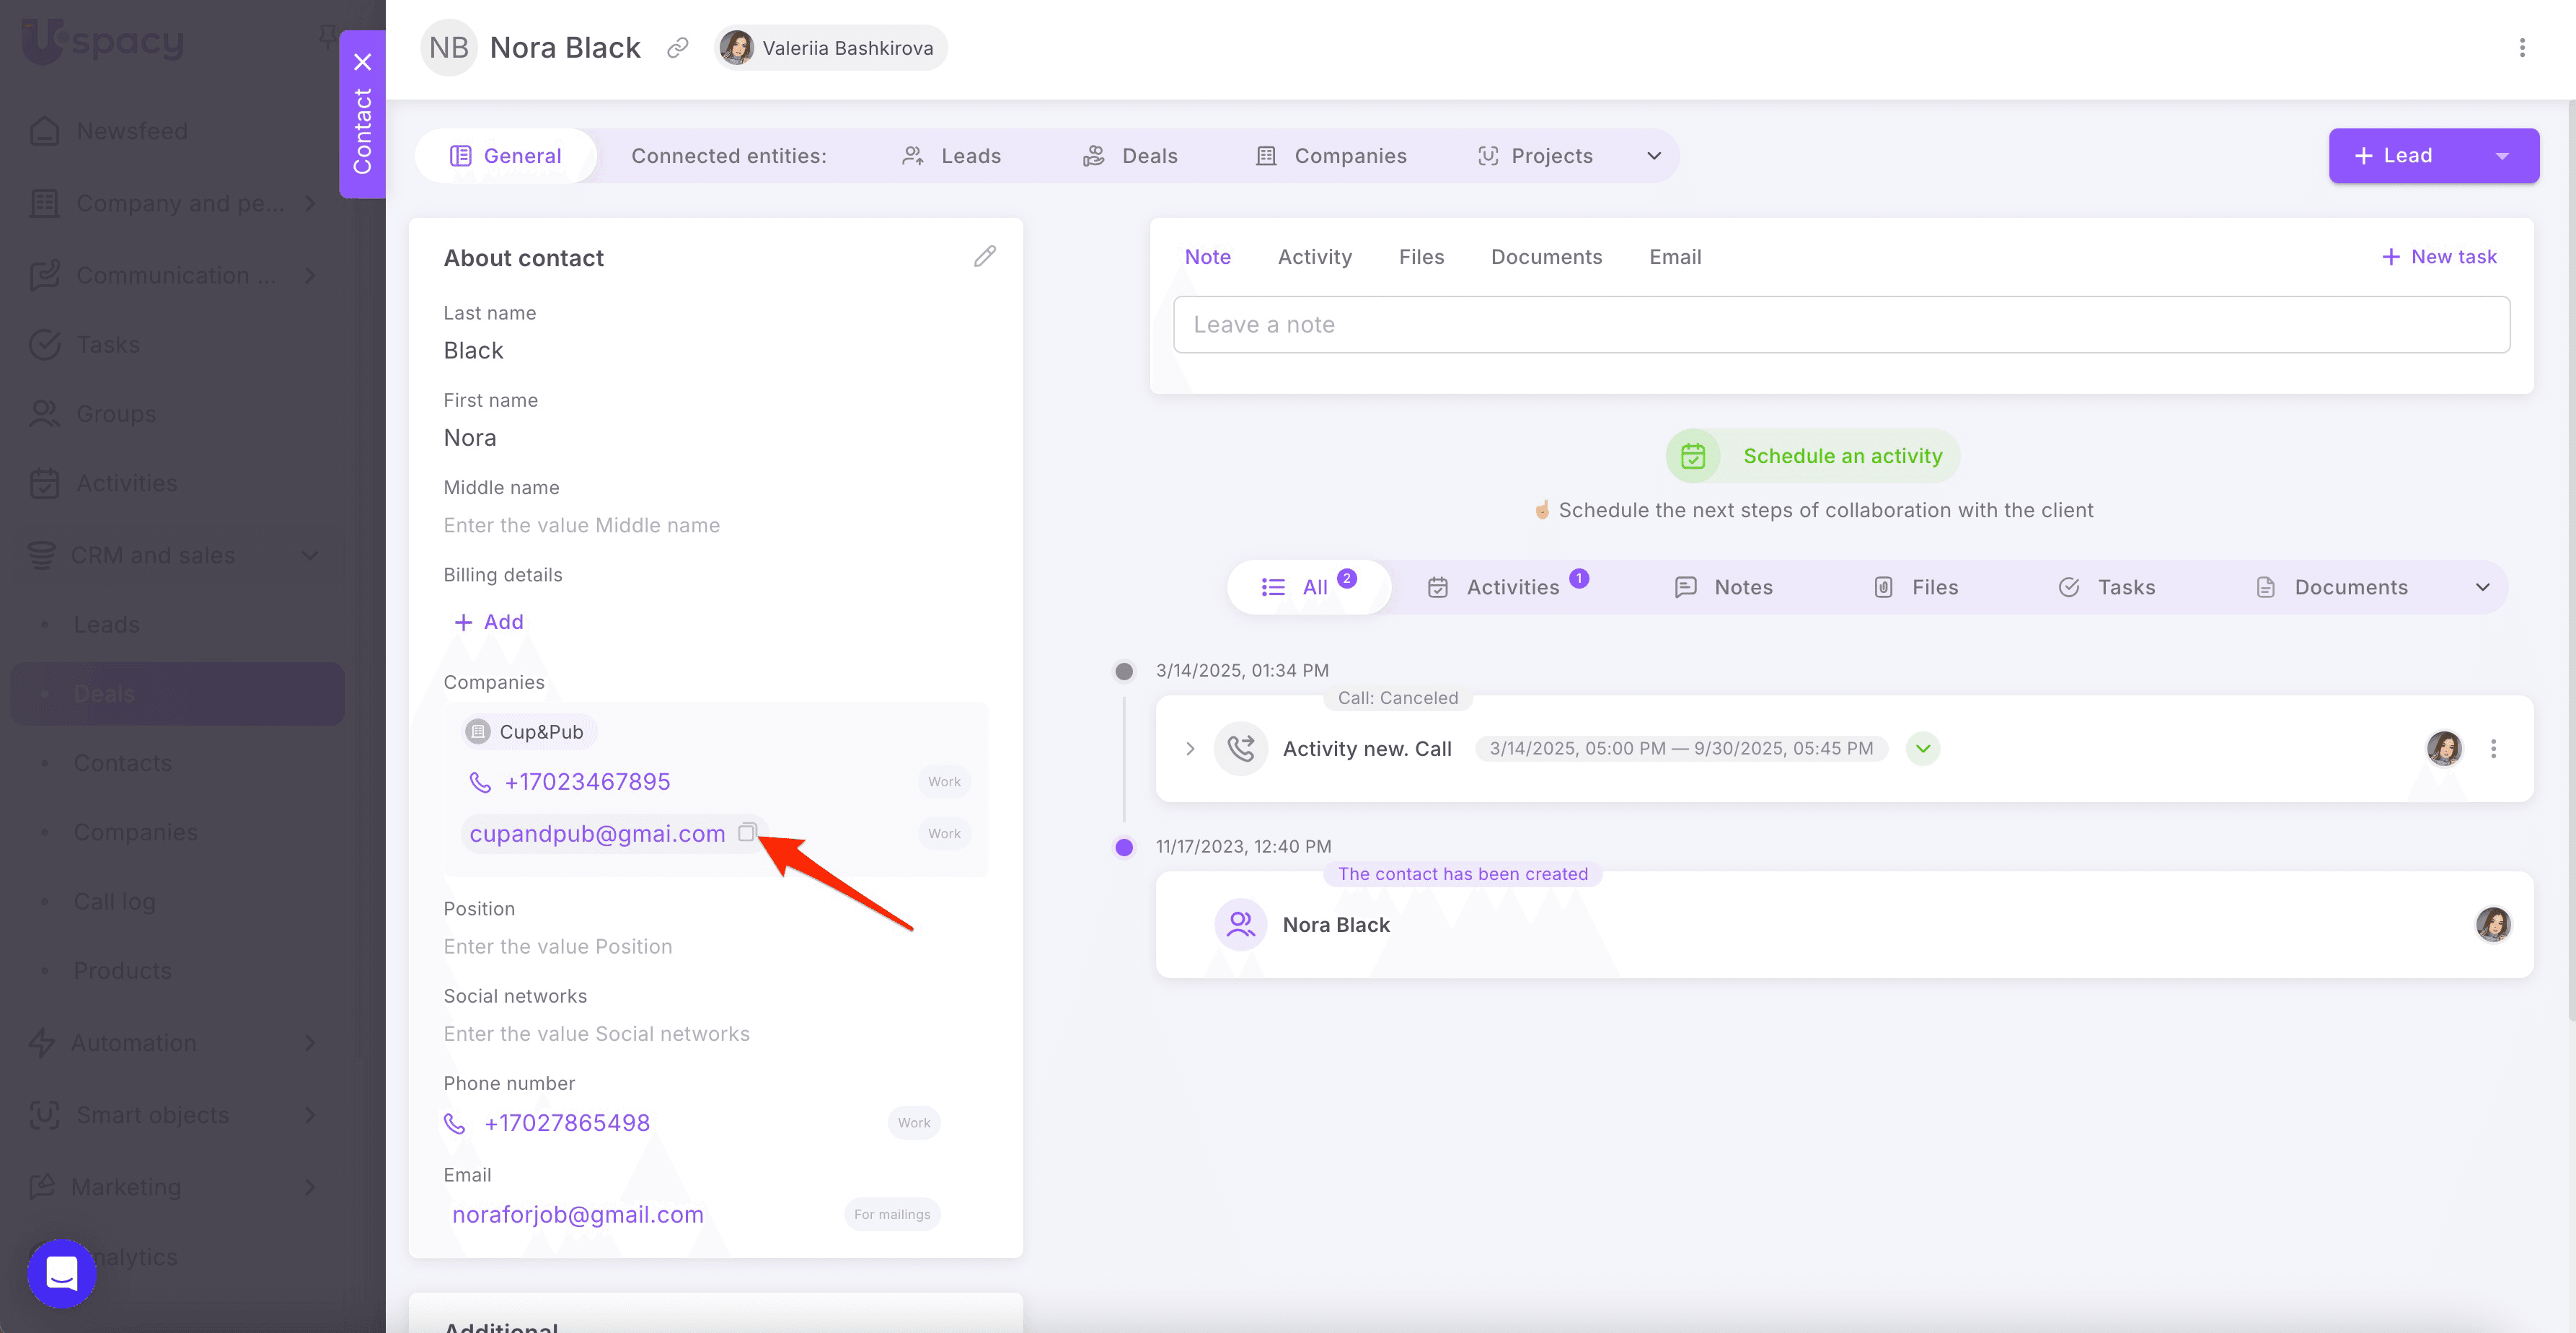The height and width of the screenshot is (1333, 2576).
Task: Click the phone icon next to +17023467895
Action: 480,782
